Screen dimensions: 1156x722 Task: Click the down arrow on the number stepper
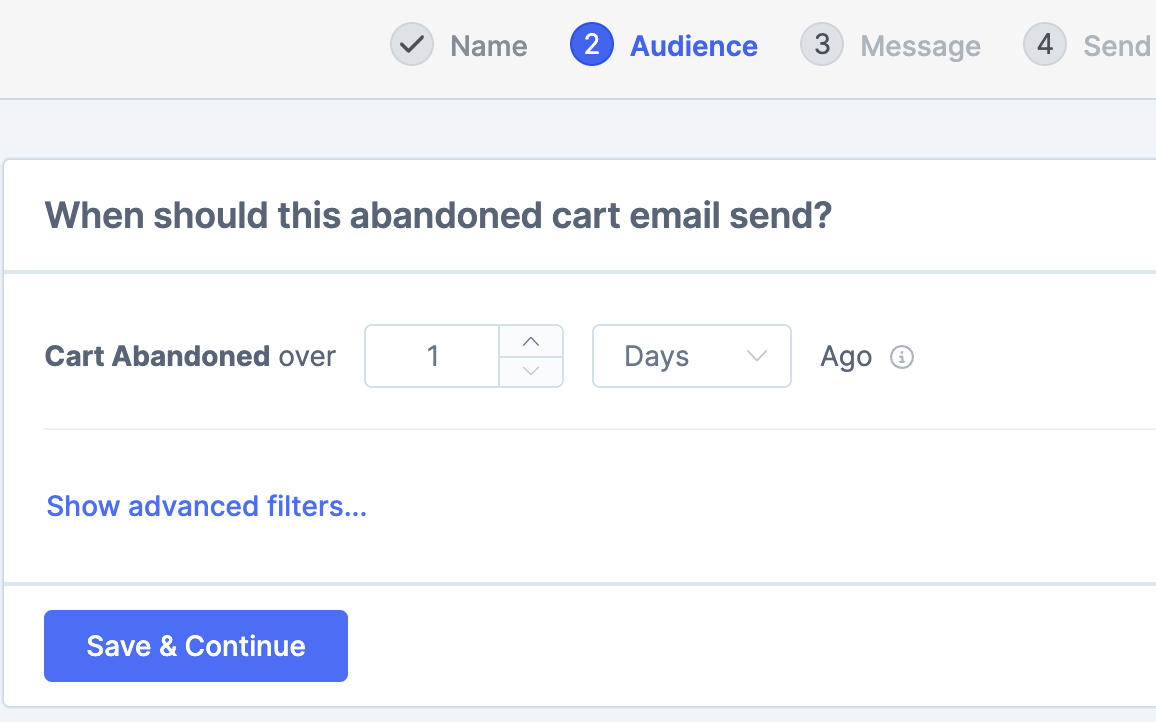click(x=531, y=371)
